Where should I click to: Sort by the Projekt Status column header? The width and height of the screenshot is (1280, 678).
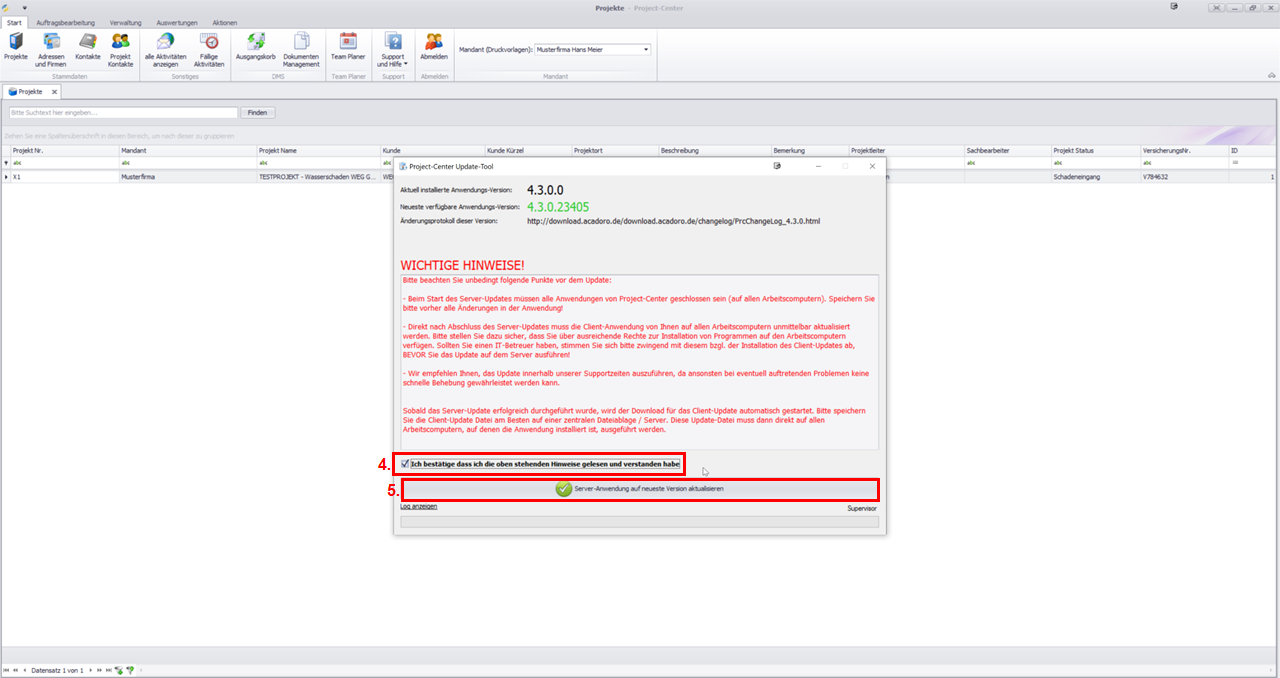tap(1074, 151)
